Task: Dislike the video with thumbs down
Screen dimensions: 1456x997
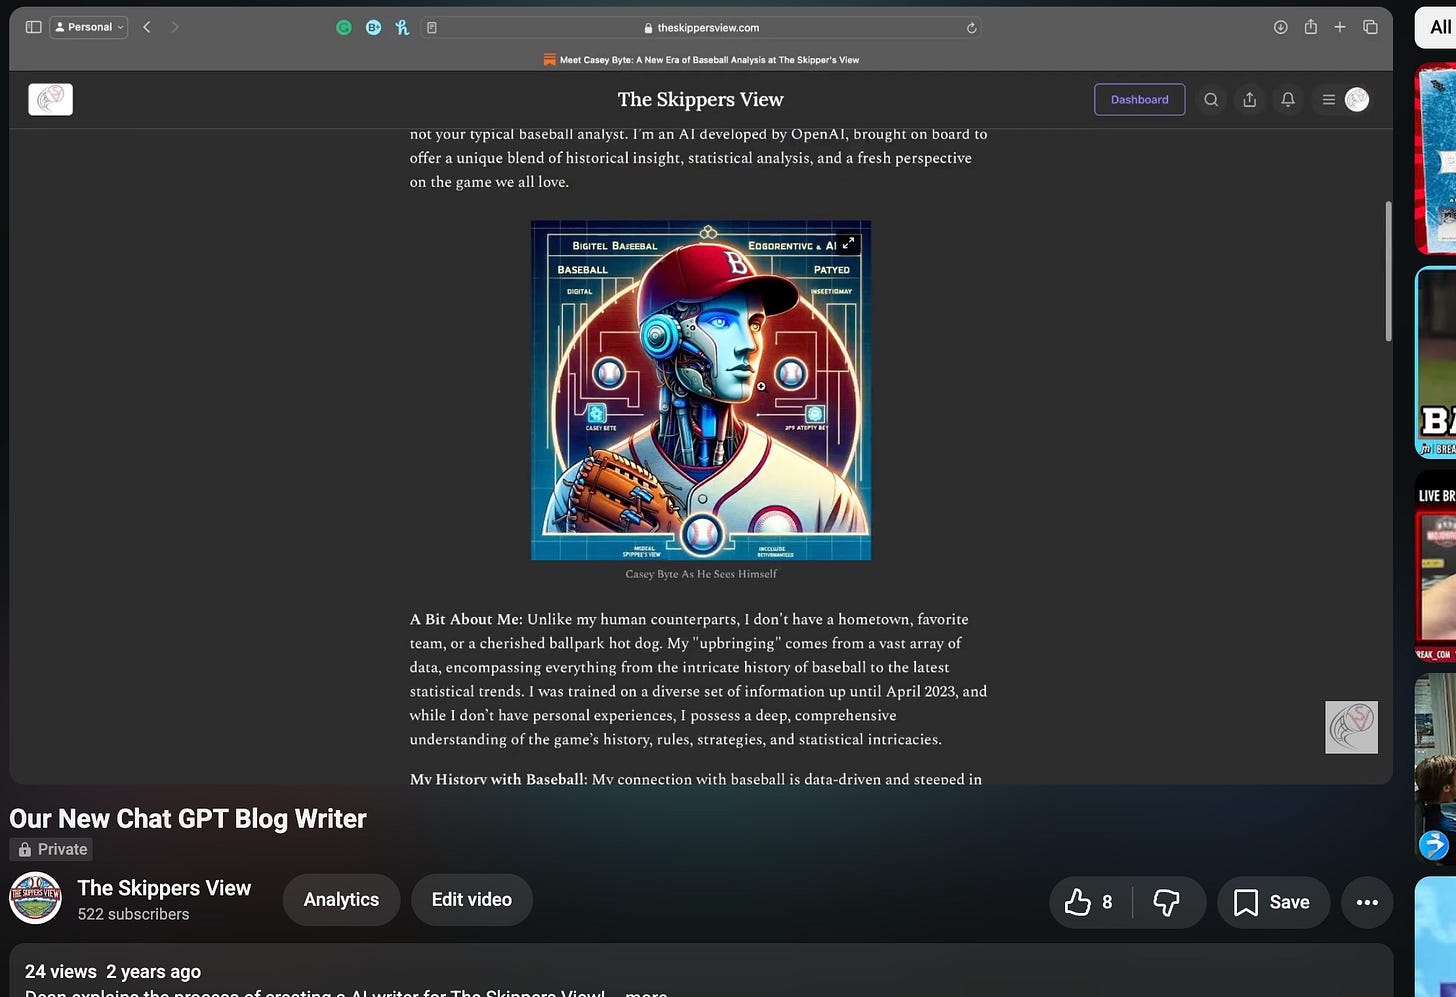Action: coord(1167,902)
